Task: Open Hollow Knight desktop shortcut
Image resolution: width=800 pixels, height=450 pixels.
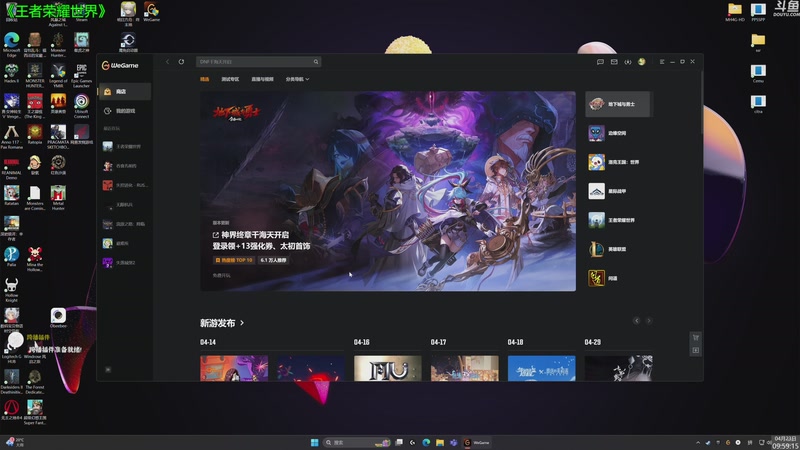Action: point(11,290)
